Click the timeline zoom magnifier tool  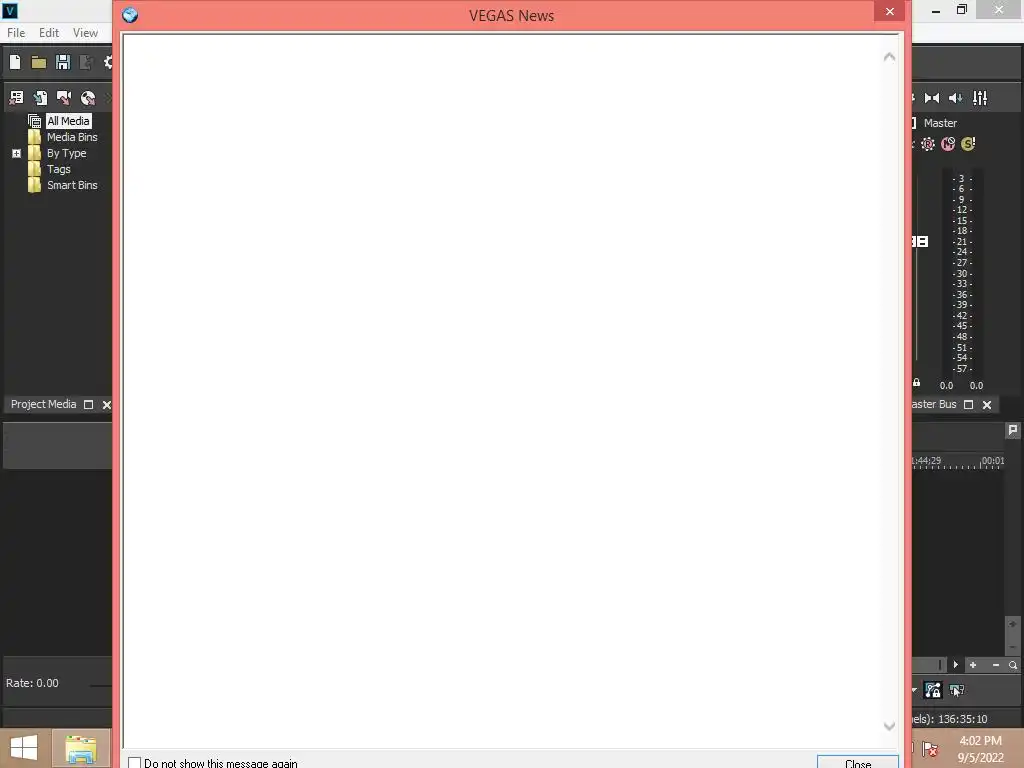(x=1013, y=665)
